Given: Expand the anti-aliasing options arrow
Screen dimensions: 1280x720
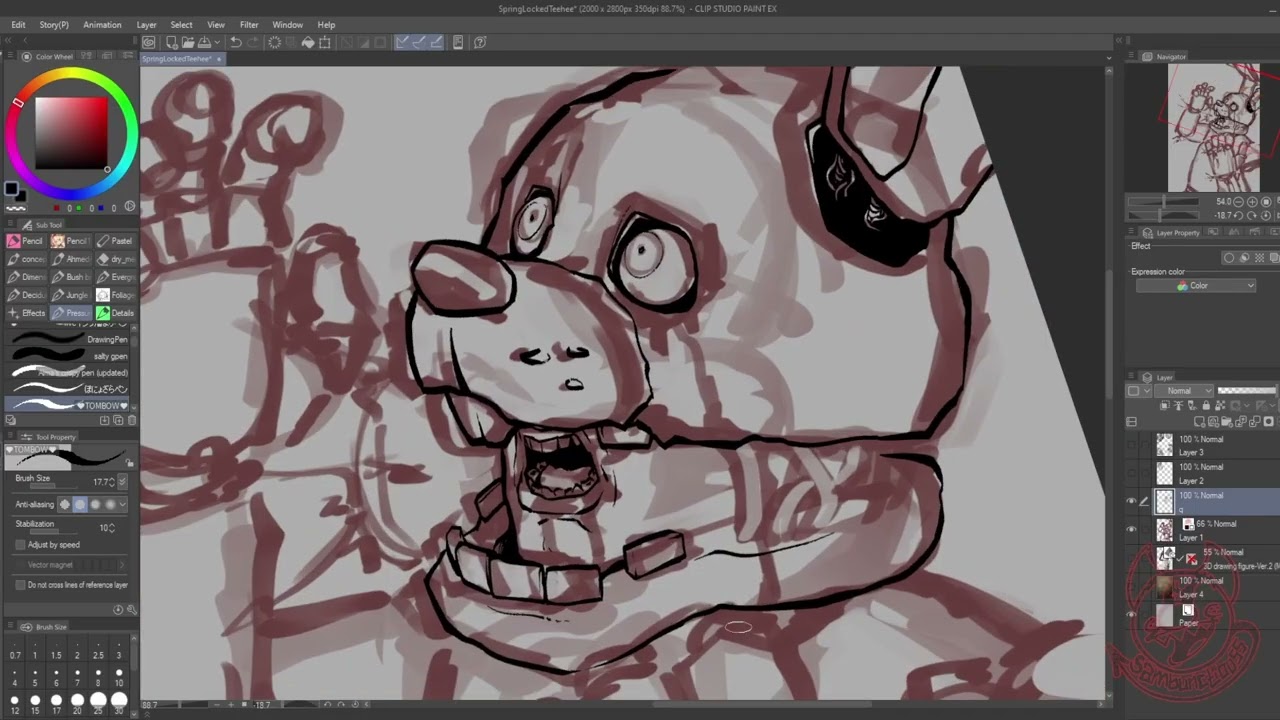Looking at the screenshot, I should pyautogui.click(x=122, y=505).
